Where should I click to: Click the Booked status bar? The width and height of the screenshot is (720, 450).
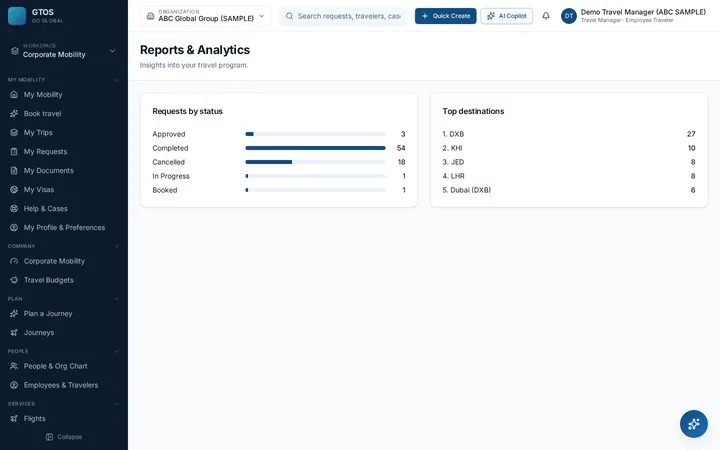pyautogui.click(x=315, y=190)
